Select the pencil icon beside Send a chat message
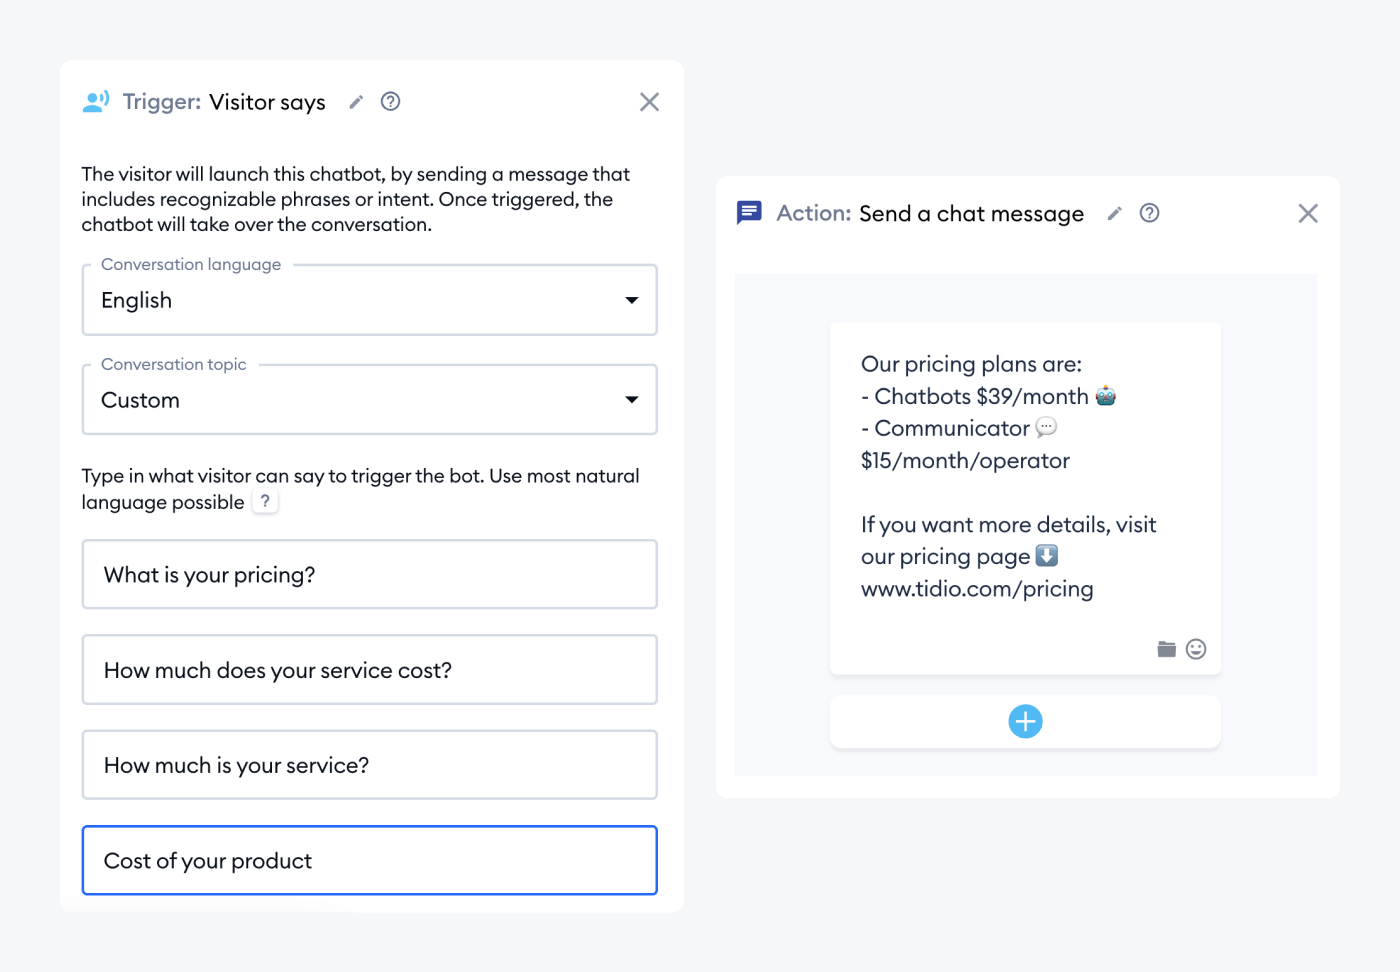The width and height of the screenshot is (1400, 972). click(1114, 213)
